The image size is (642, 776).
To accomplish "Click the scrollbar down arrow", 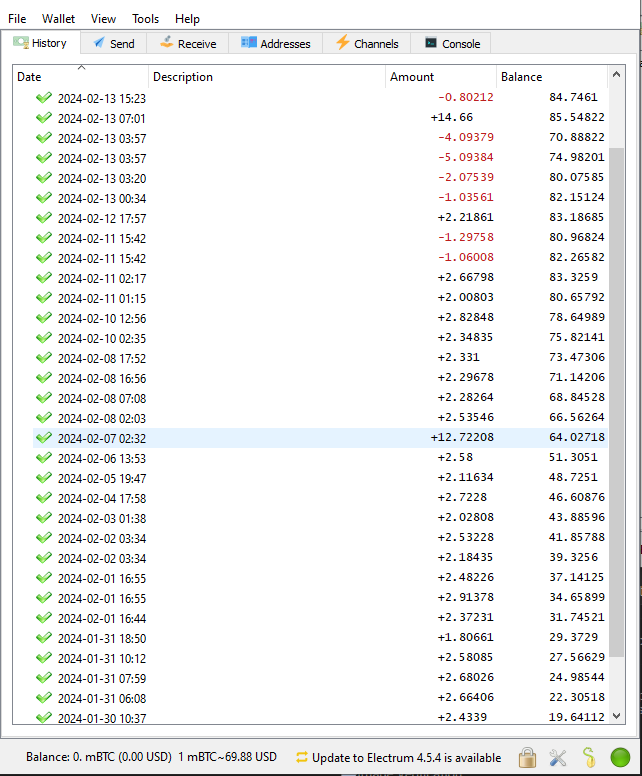I will [616, 716].
